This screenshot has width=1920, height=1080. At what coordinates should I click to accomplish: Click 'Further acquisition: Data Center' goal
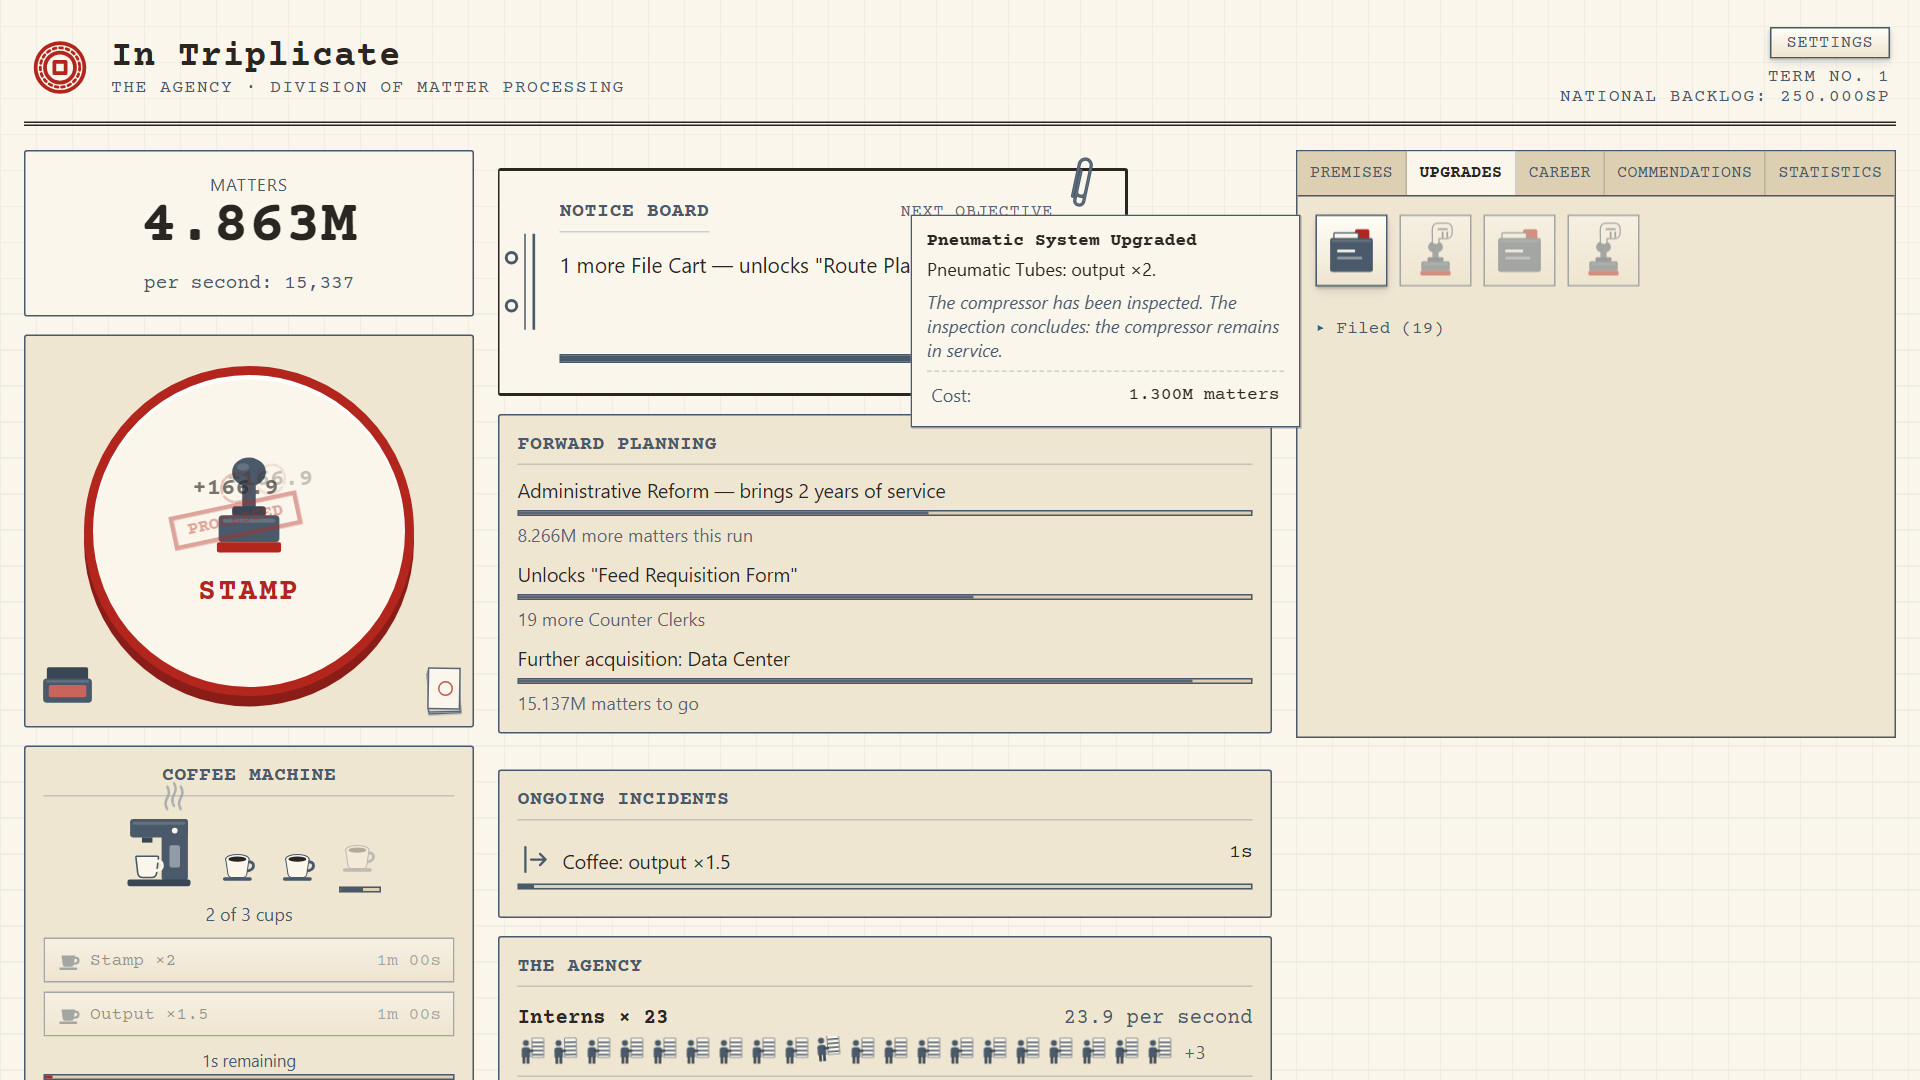(x=653, y=659)
